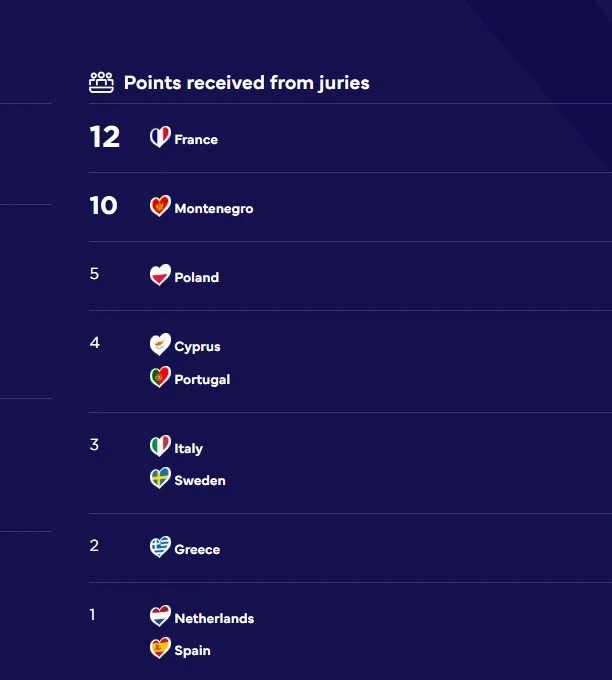Click the Netherlands heart flag icon
The image size is (612, 680).
pyautogui.click(x=160, y=615)
